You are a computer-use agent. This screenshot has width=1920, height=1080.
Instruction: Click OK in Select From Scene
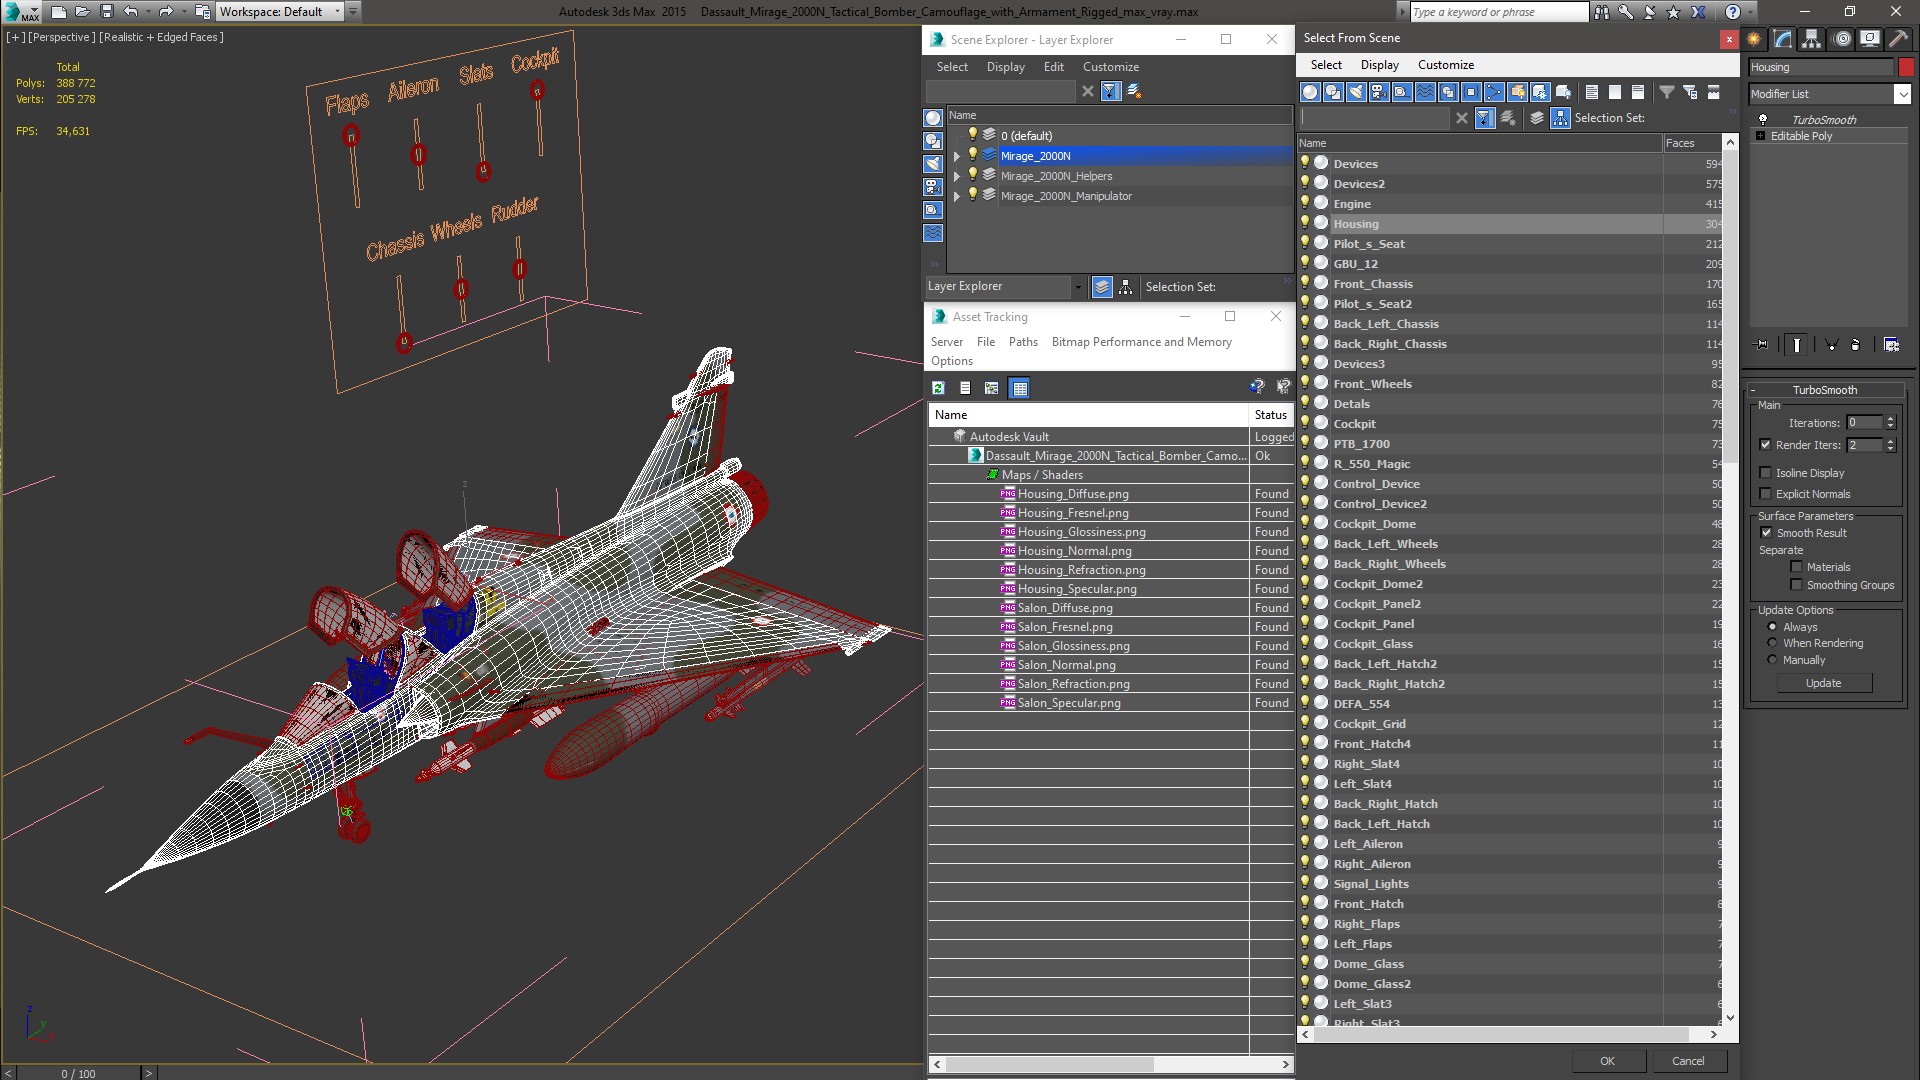pyautogui.click(x=1606, y=1061)
